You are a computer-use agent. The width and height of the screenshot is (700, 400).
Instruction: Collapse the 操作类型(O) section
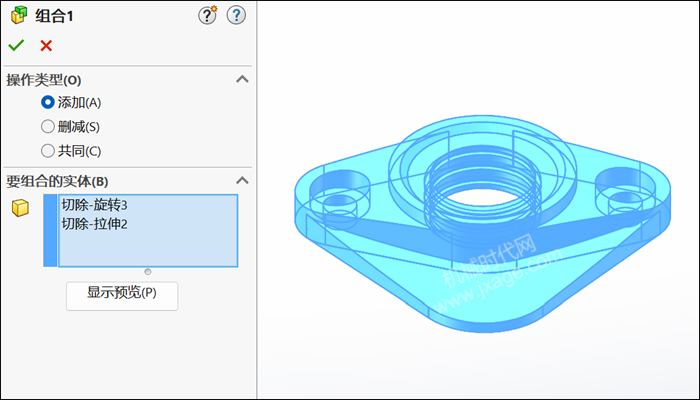(x=242, y=79)
